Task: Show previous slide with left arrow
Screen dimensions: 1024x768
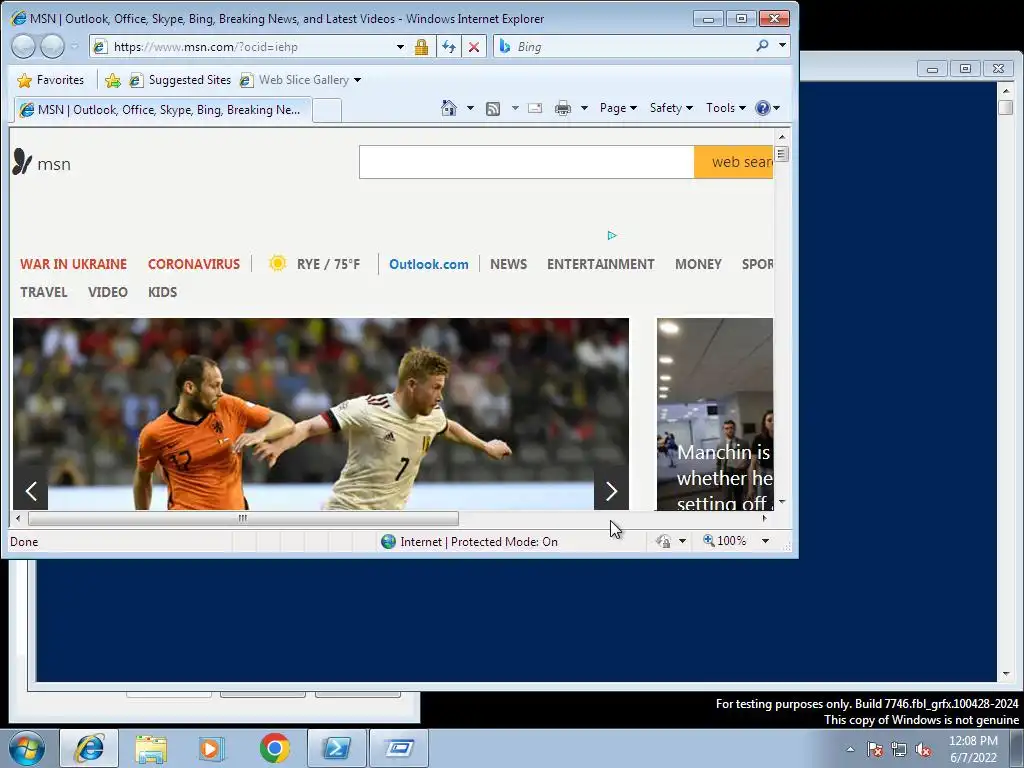Action: 31,490
